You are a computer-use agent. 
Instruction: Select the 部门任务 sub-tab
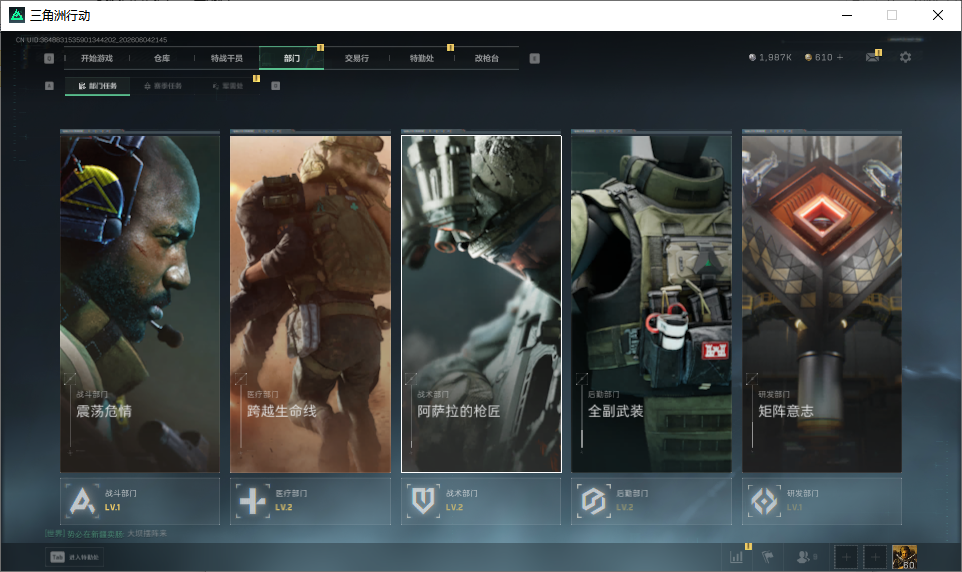tap(98, 86)
